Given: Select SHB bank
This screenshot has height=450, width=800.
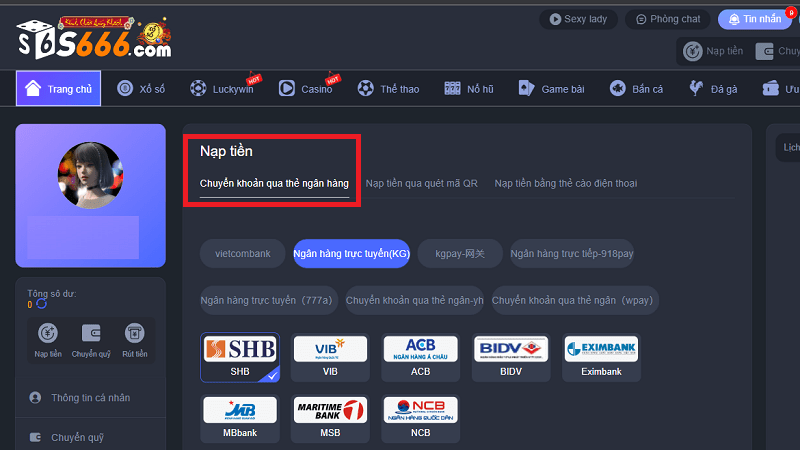Looking at the screenshot, I should [240, 357].
